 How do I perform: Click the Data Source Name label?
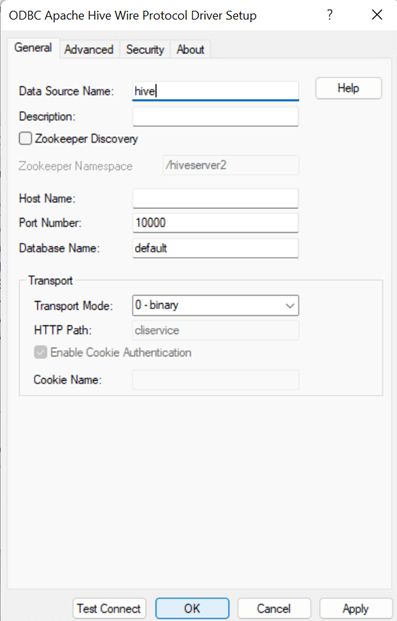(66, 91)
